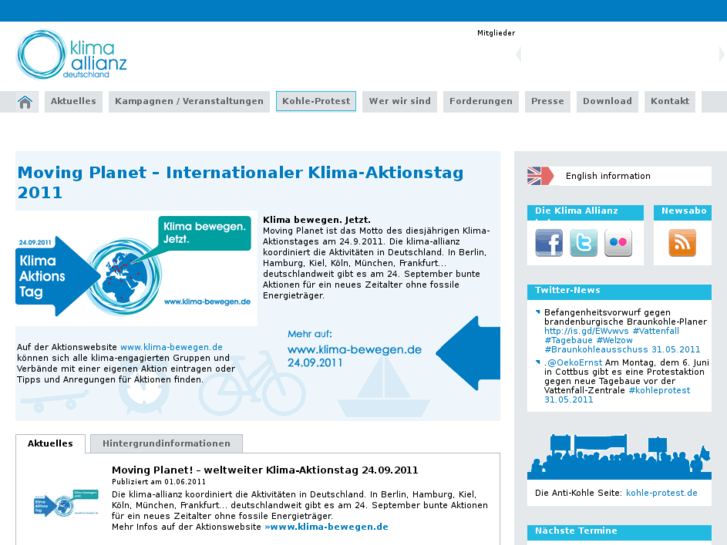Click the home icon in navigation bar

pyautogui.click(x=25, y=102)
